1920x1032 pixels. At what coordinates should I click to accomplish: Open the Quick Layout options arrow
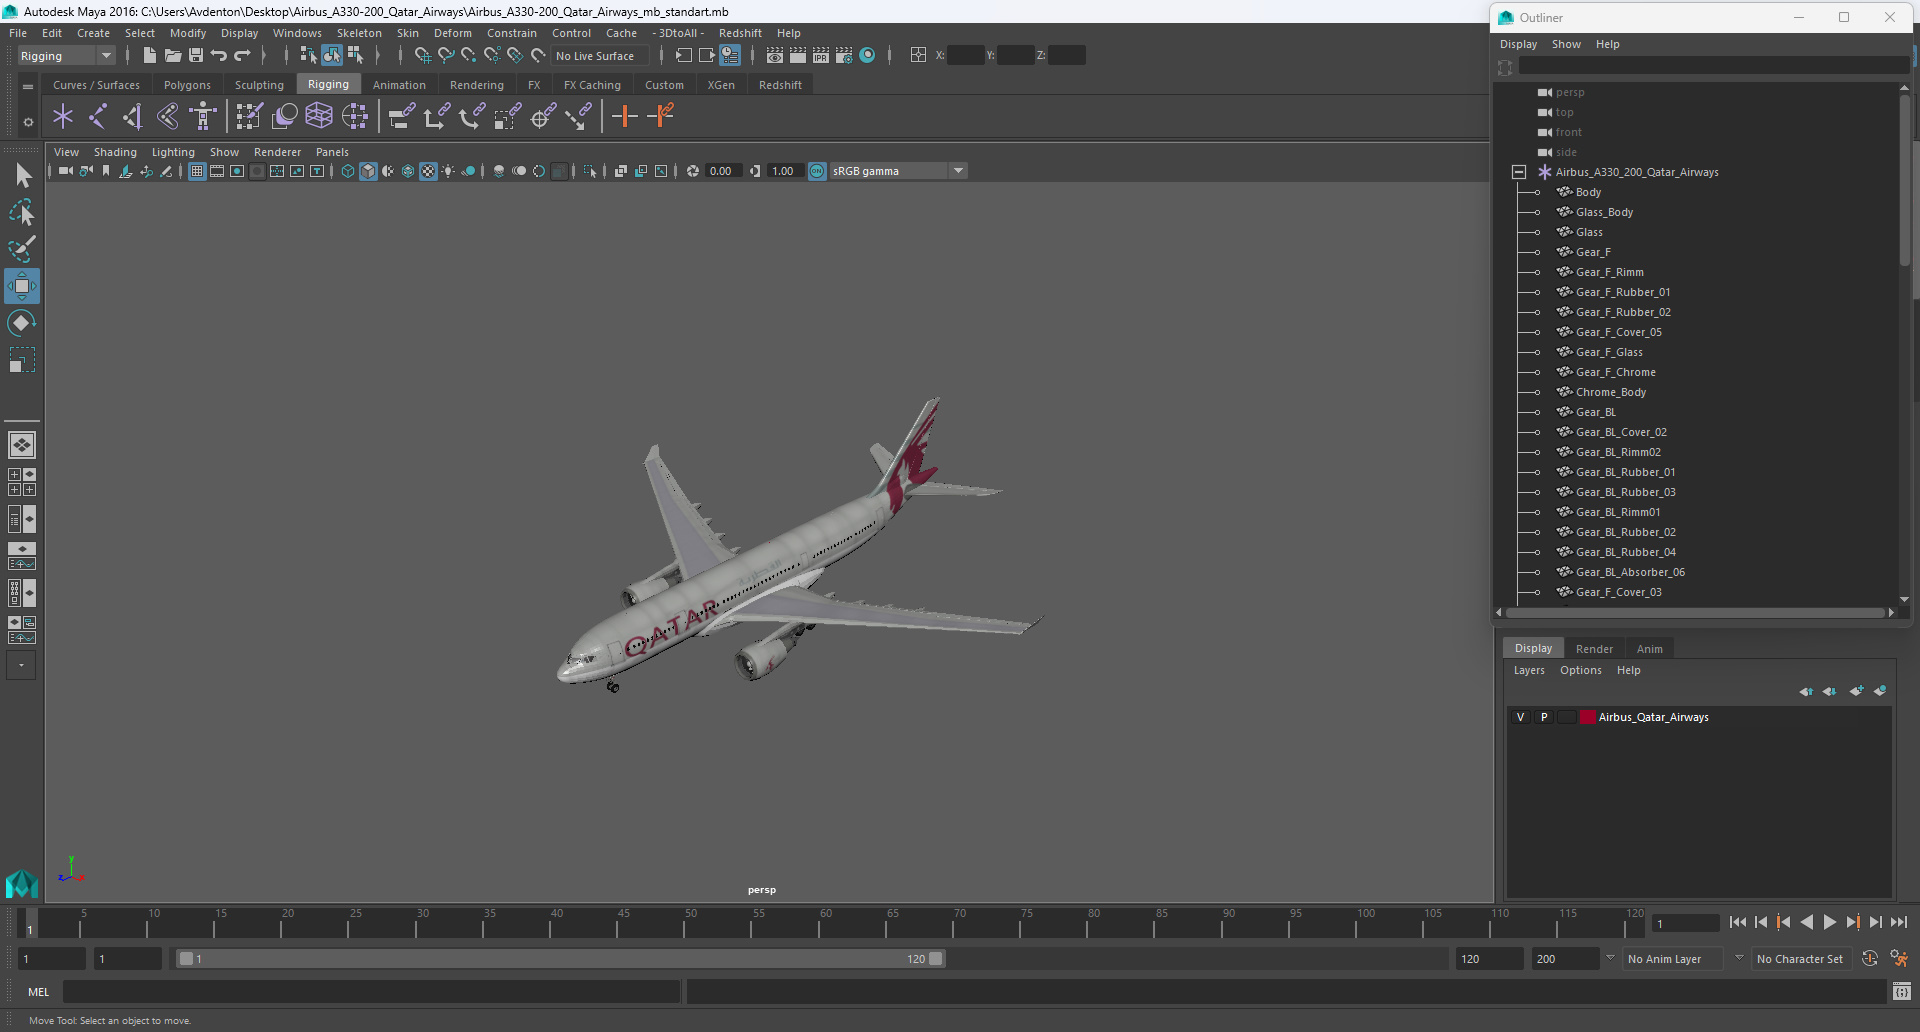(x=21, y=665)
